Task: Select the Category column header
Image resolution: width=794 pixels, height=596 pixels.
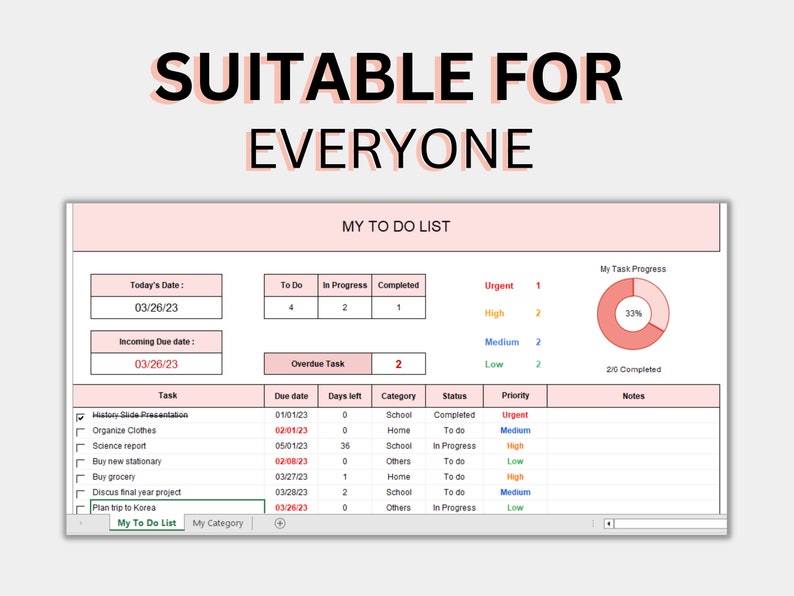Action: tap(399, 396)
